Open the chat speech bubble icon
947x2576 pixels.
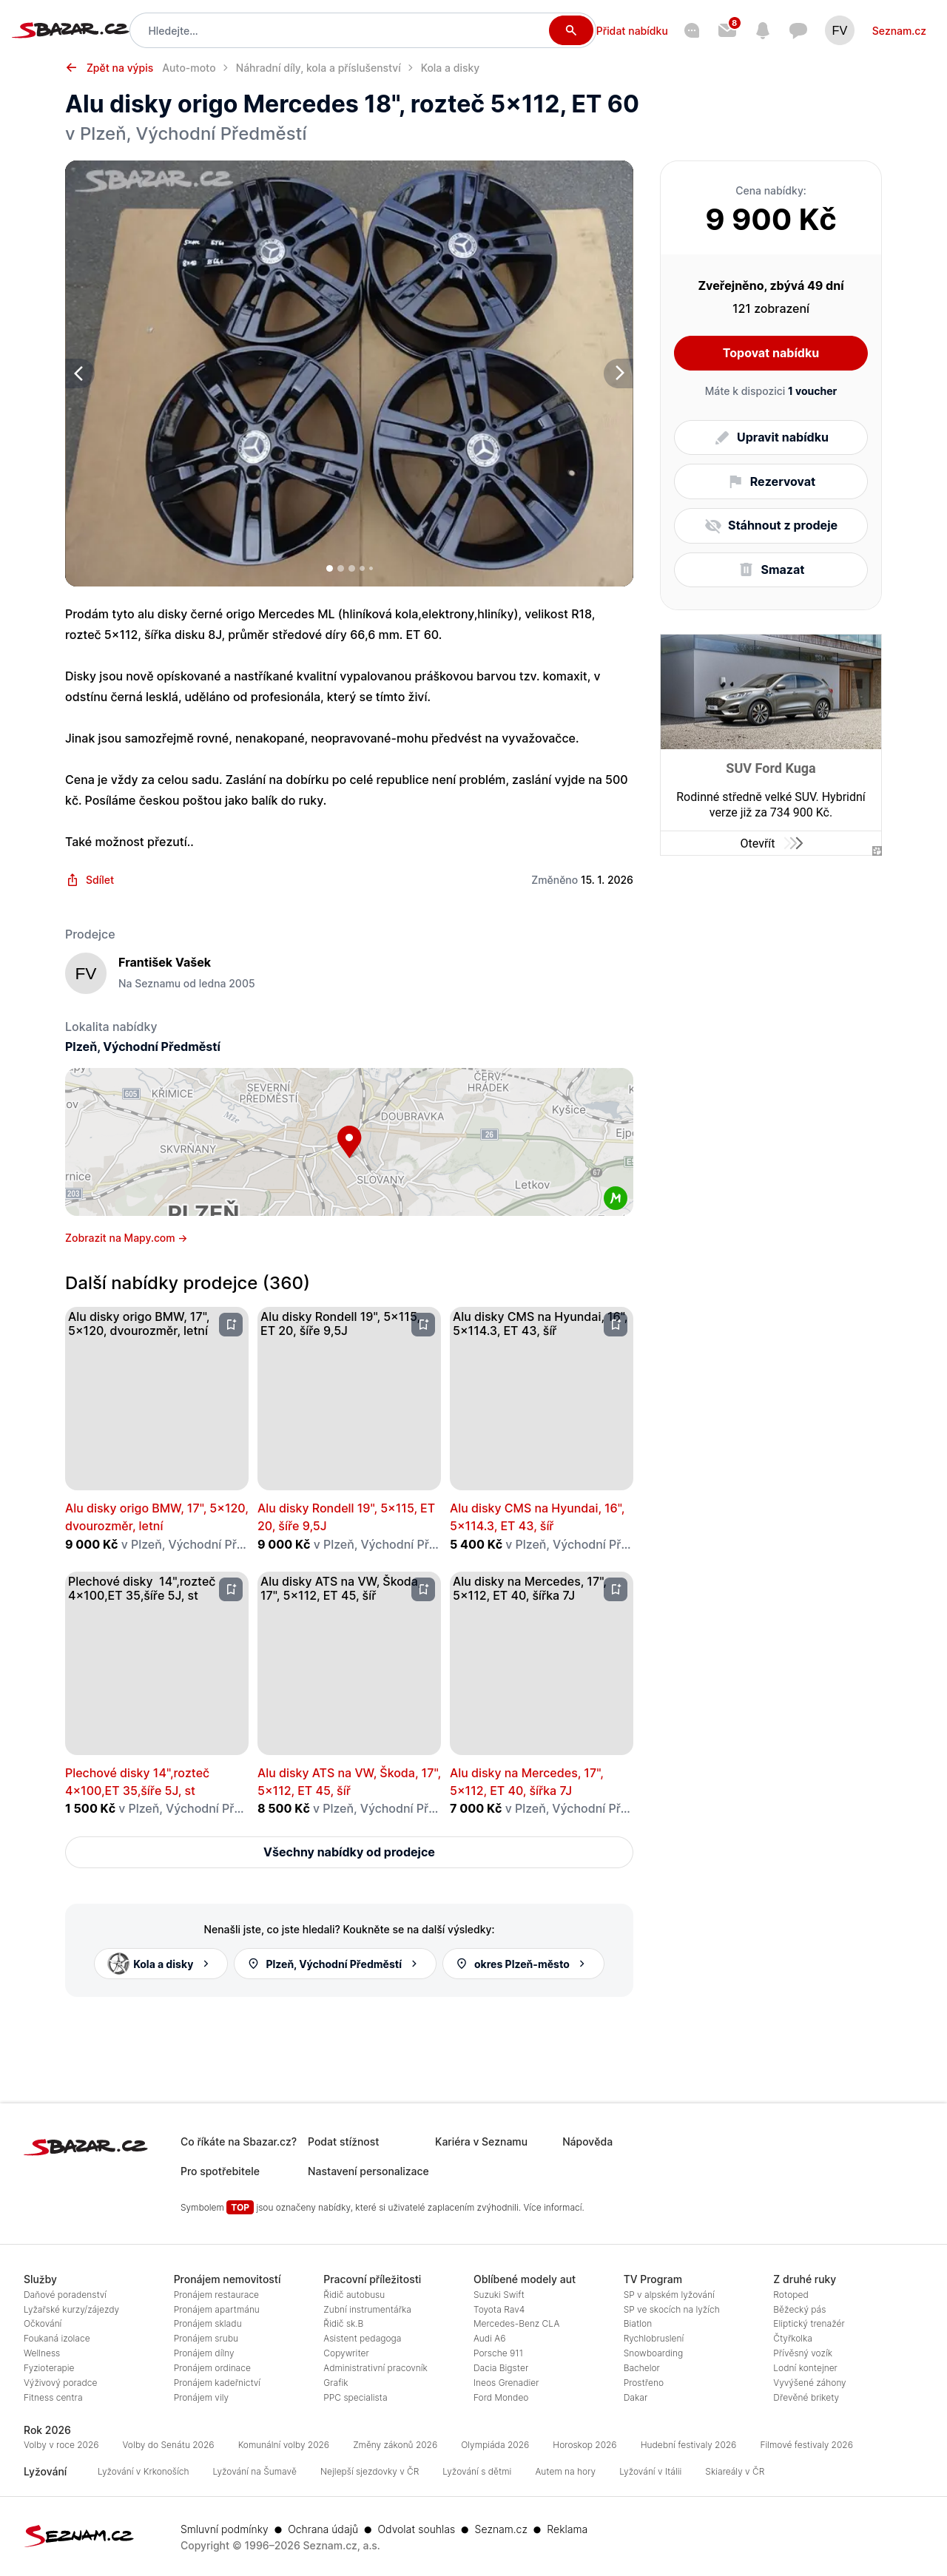coord(797,31)
